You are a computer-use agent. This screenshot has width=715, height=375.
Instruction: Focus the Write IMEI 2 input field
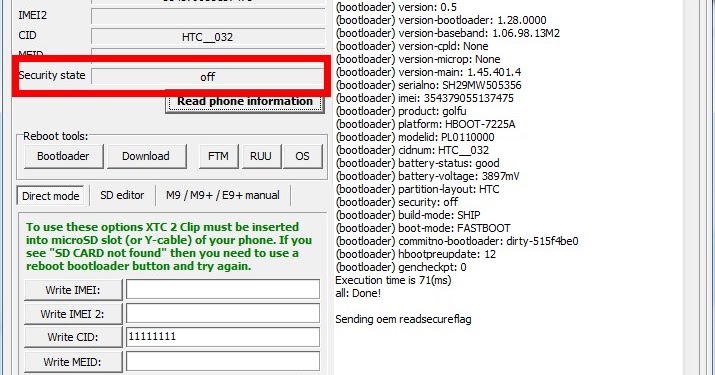[223, 313]
